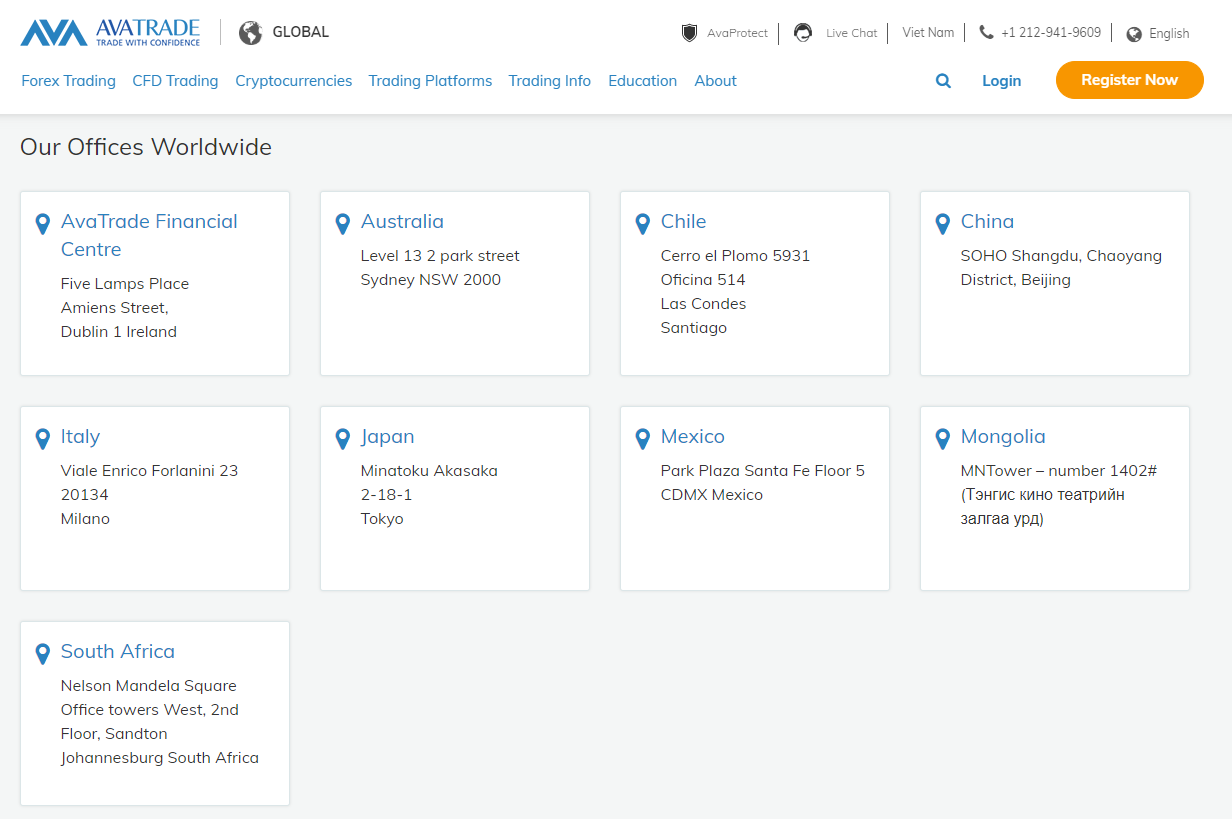
Task: Open the CFD Trading menu
Action: (x=175, y=81)
